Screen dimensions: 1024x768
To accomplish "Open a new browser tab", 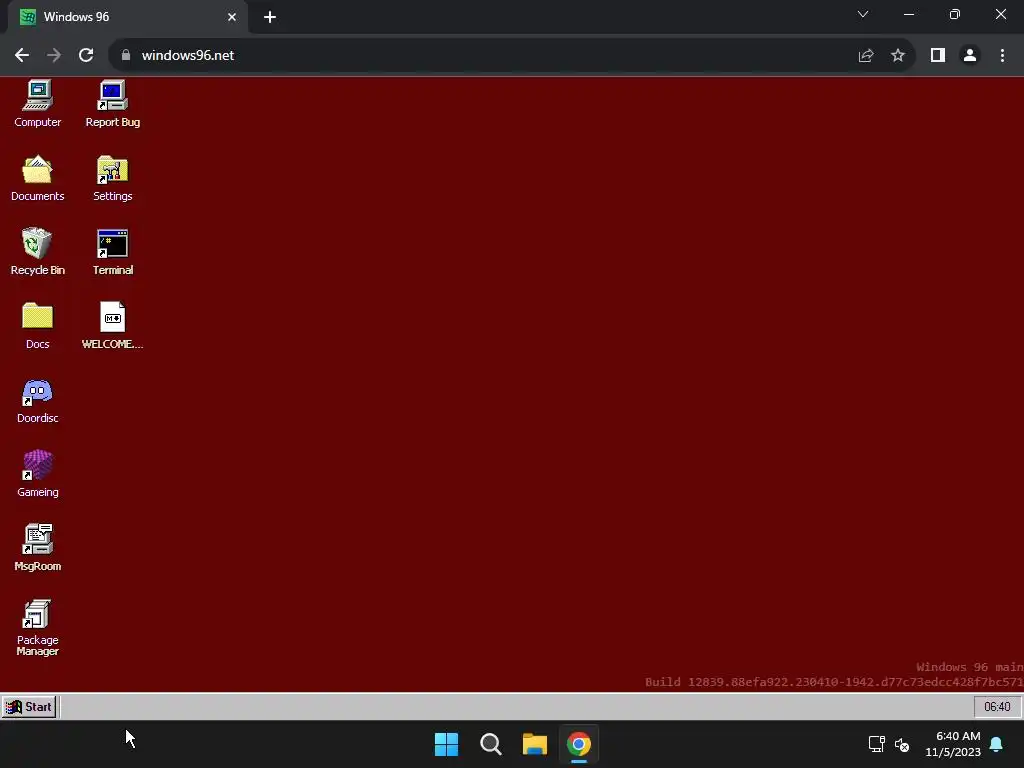I will (x=270, y=17).
